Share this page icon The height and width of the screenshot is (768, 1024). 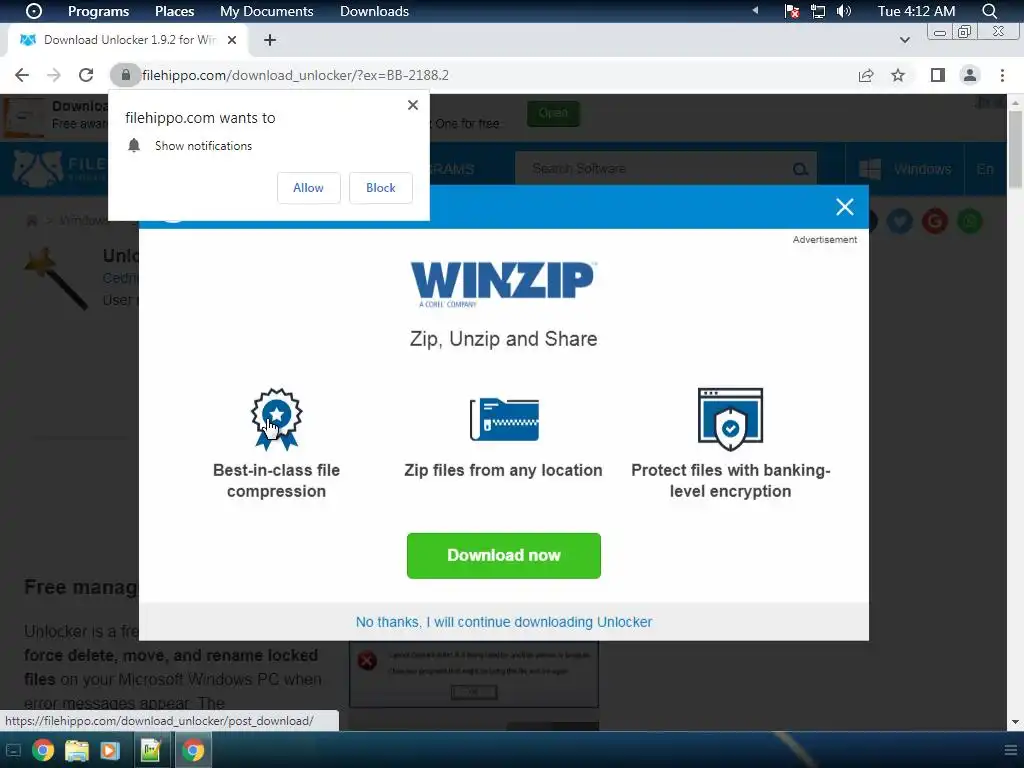(866, 75)
